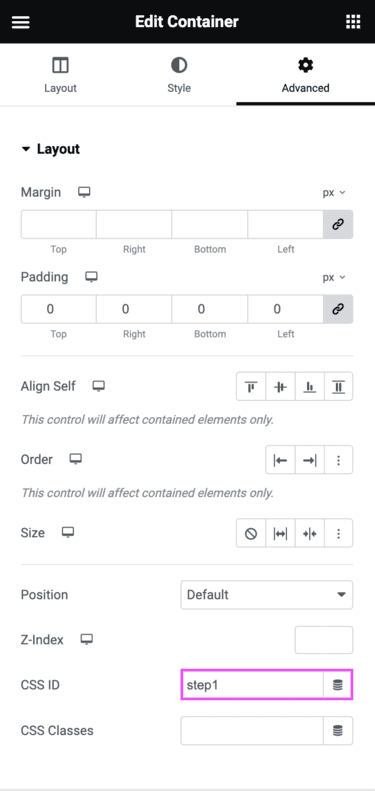This screenshot has height=791, width=375.
Task: Toggle linked values for Padding
Action: click(x=338, y=309)
